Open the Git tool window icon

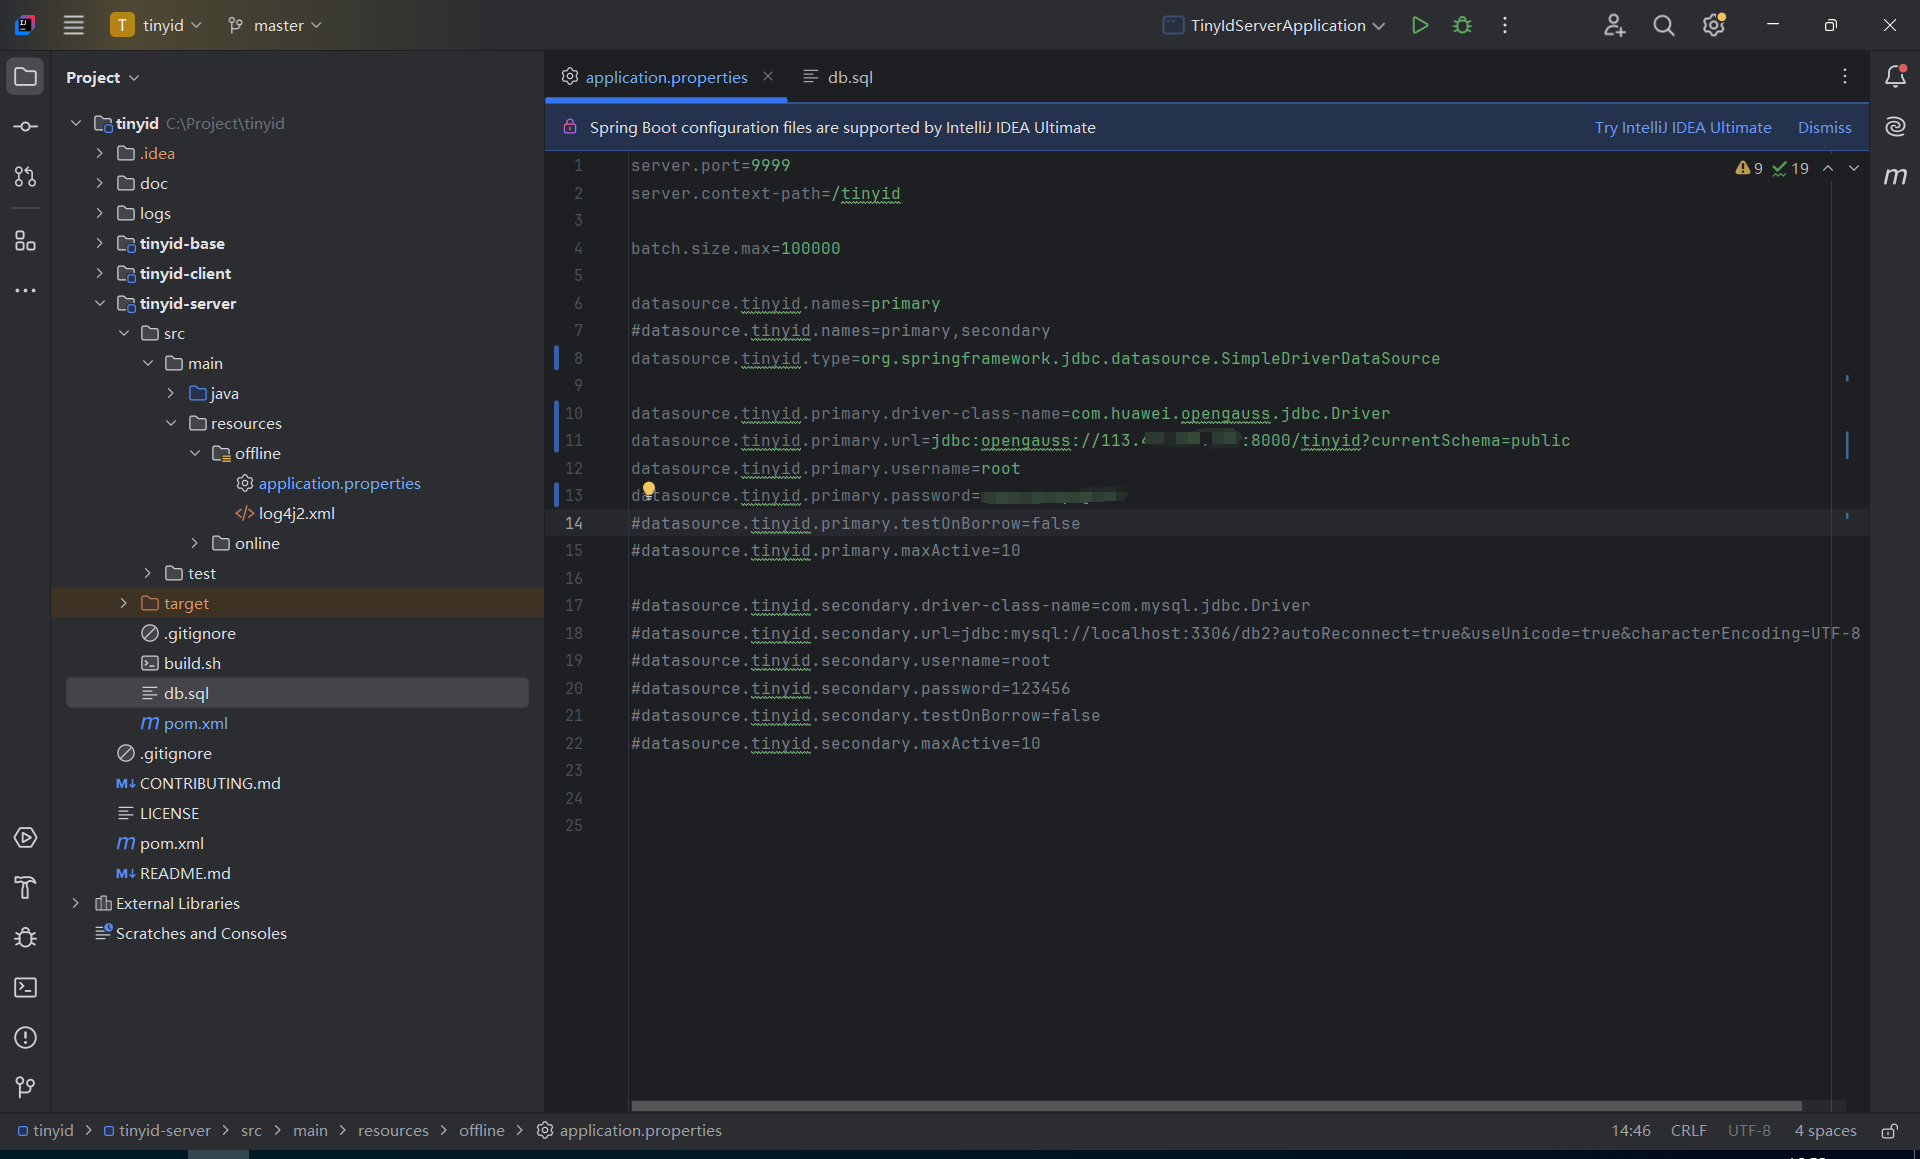(x=25, y=1087)
